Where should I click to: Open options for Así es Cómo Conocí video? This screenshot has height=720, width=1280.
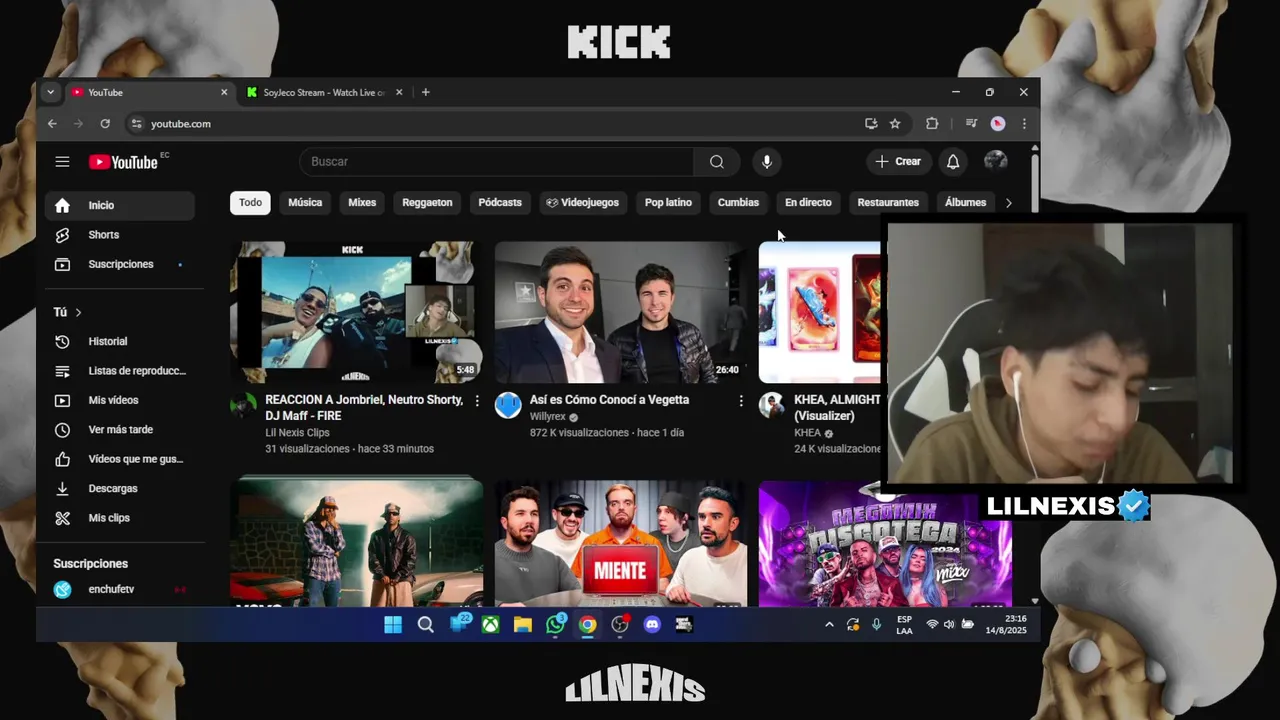point(741,401)
